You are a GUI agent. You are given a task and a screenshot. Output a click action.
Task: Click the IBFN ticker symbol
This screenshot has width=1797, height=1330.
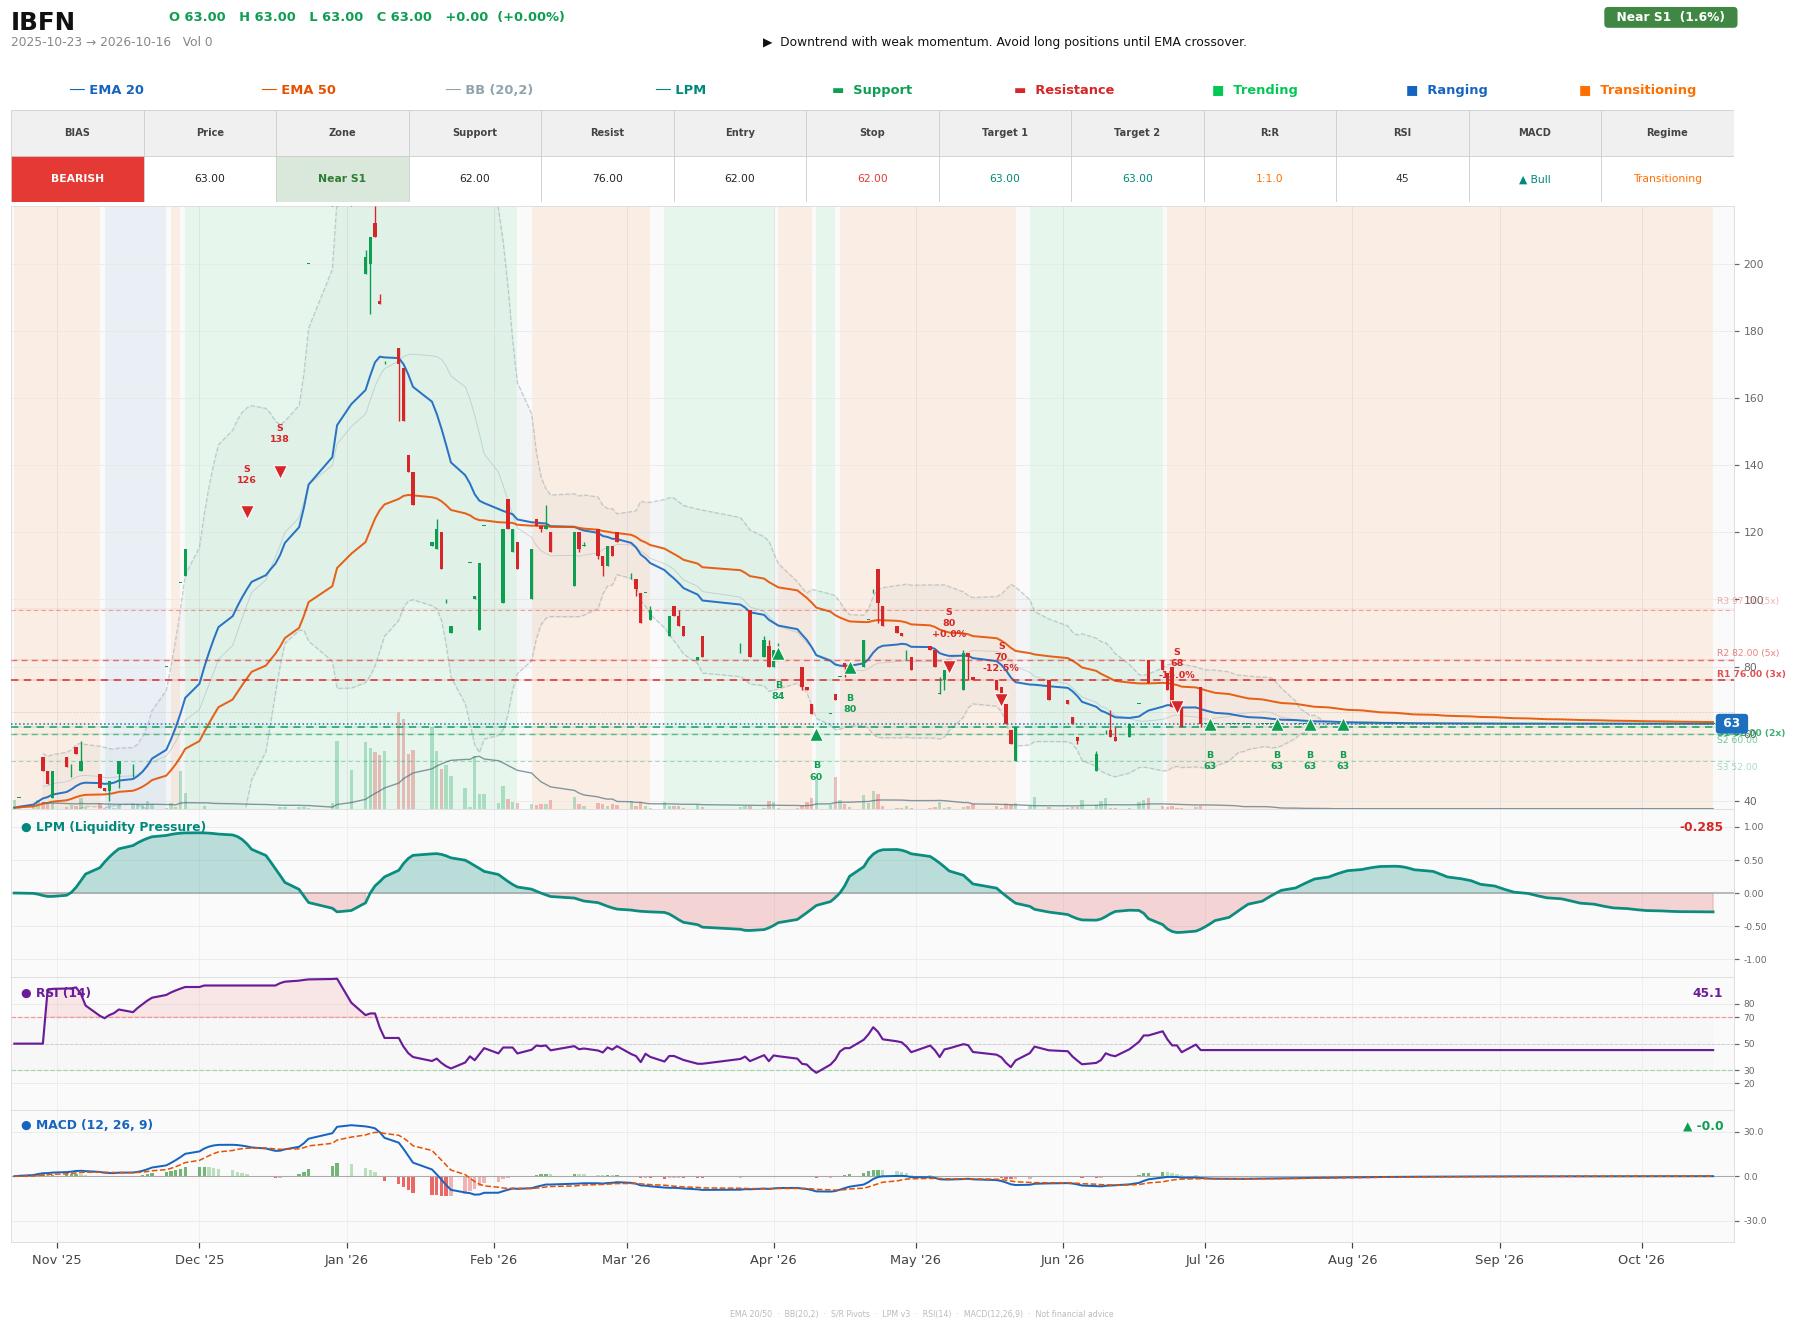[x=43, y=22]
